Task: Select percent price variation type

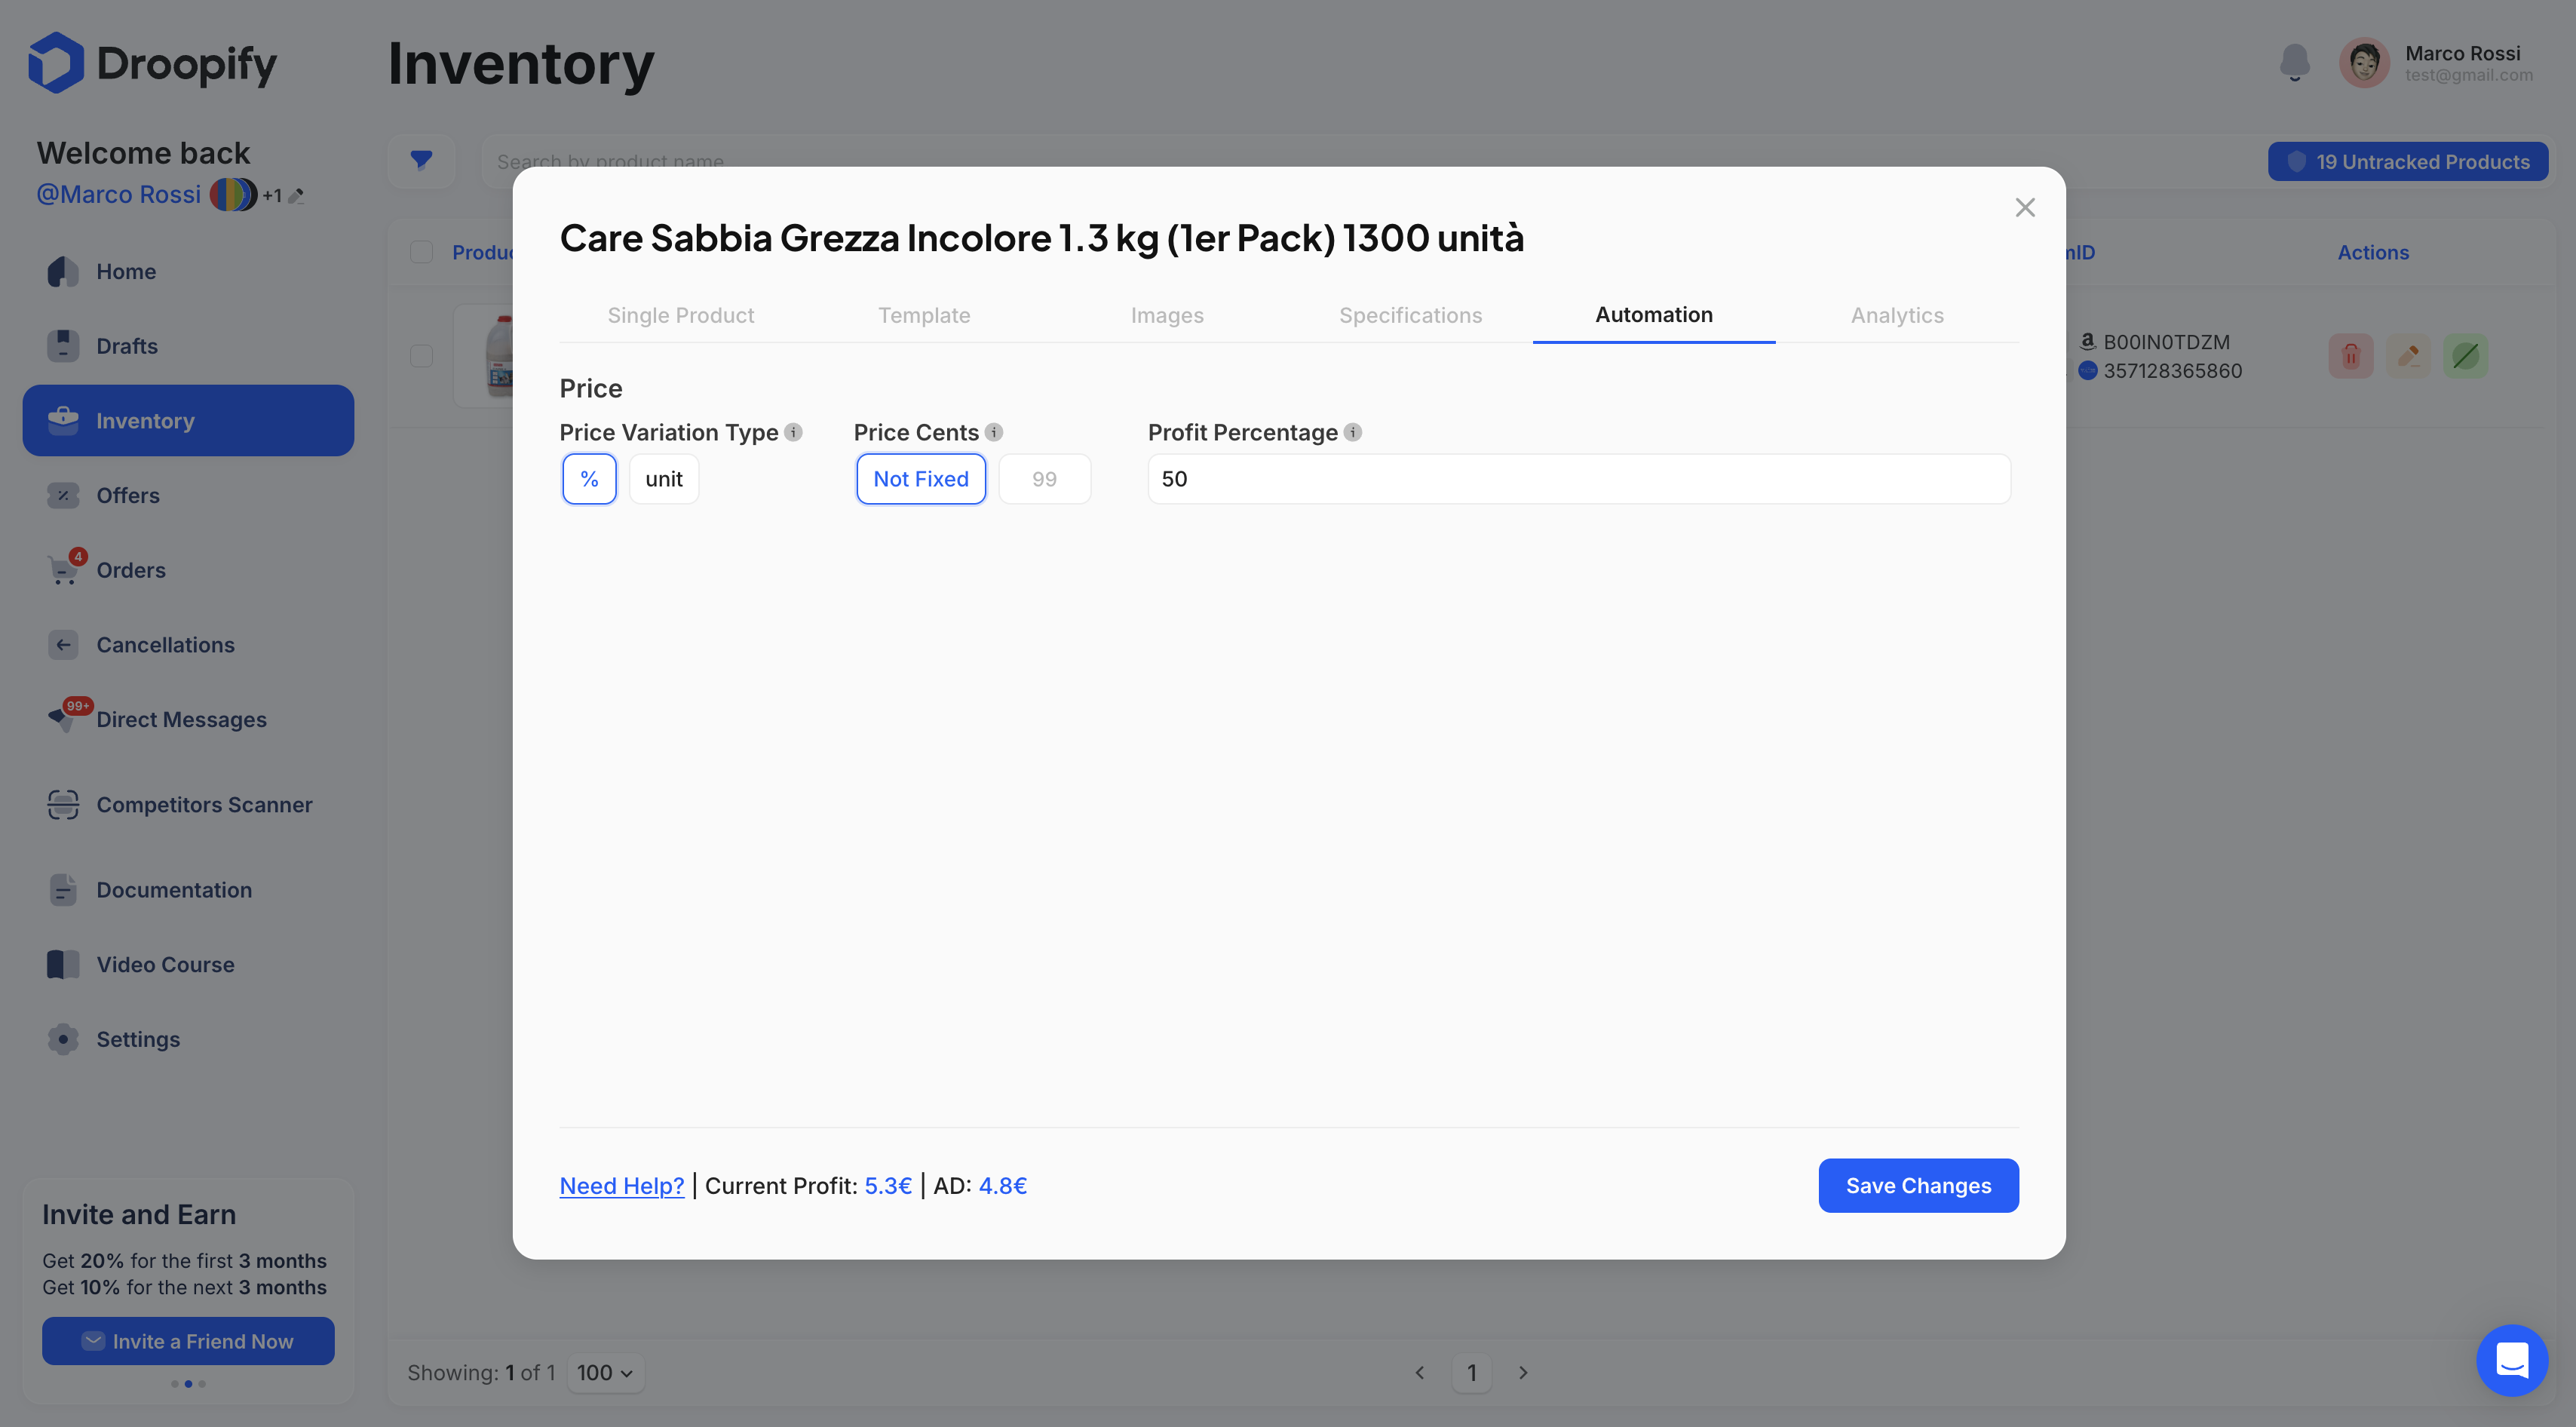Action: coord(589,479)
